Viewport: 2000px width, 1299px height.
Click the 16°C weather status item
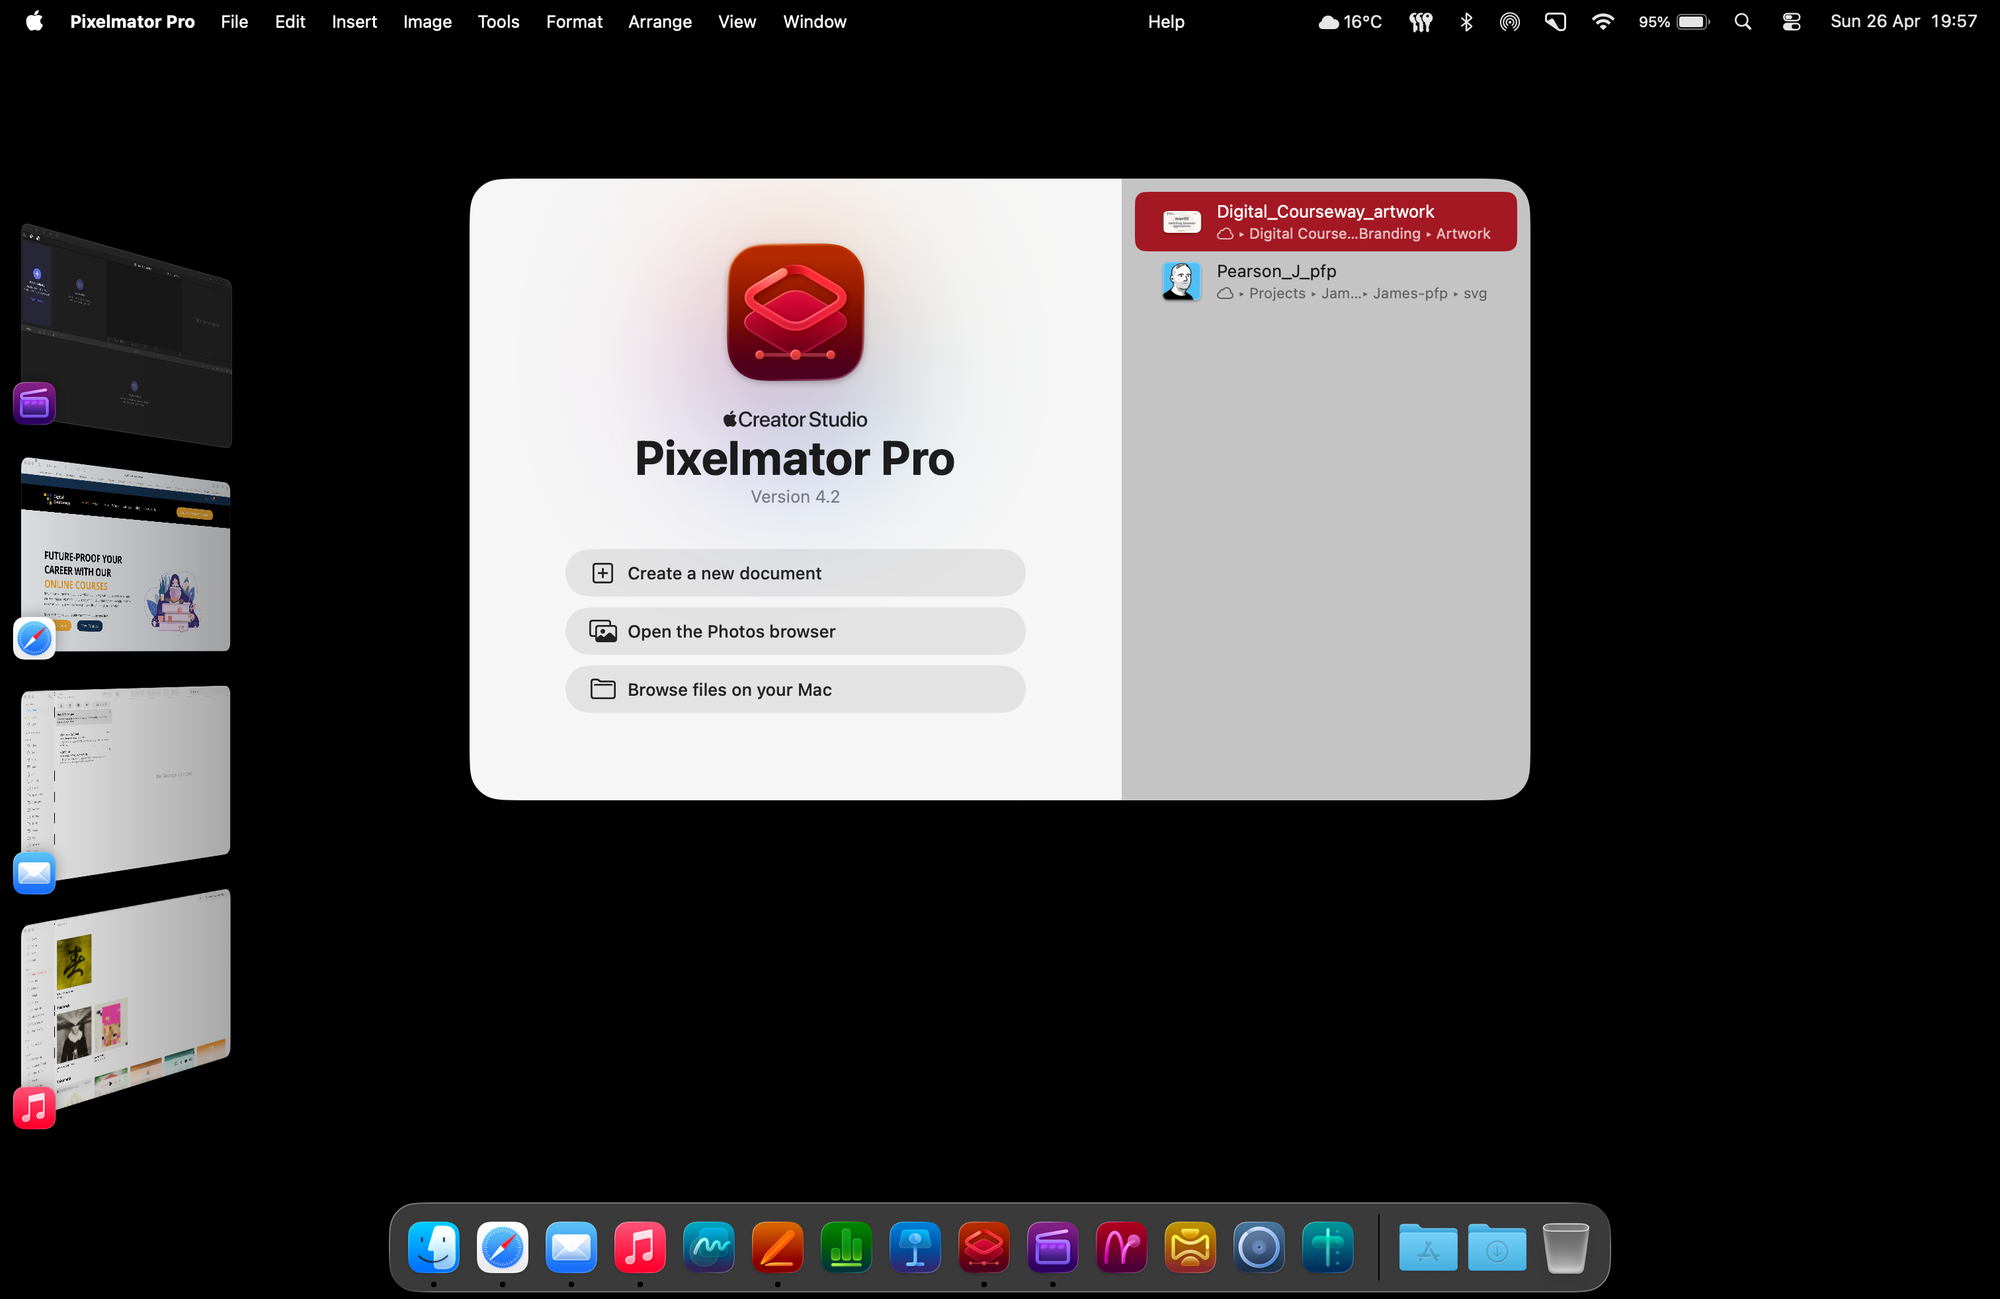[x=1350, y=21]
